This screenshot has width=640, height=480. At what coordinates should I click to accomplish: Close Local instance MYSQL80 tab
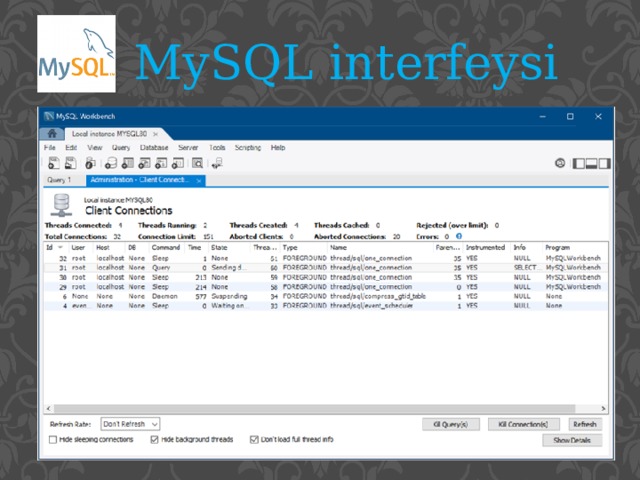click(156, 134)
